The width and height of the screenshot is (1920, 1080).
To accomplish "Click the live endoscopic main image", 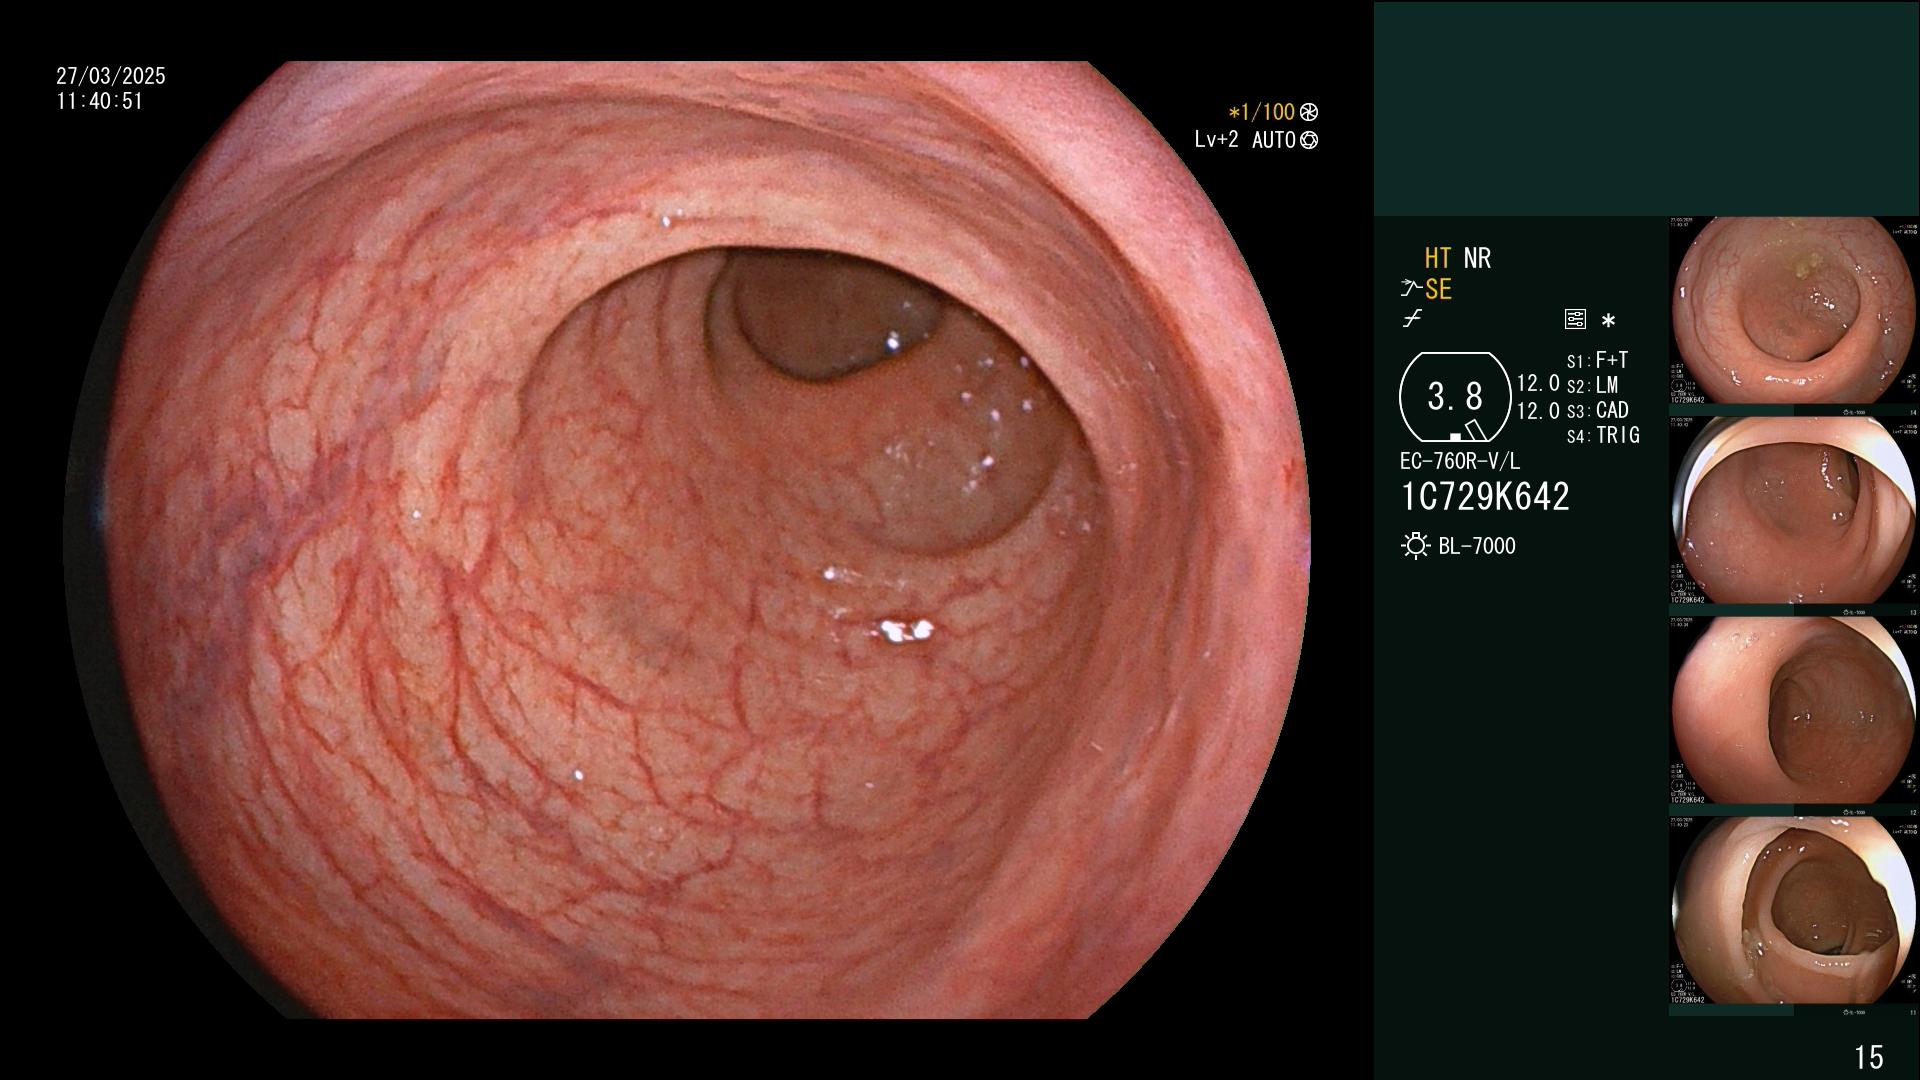I will (687, 540).
